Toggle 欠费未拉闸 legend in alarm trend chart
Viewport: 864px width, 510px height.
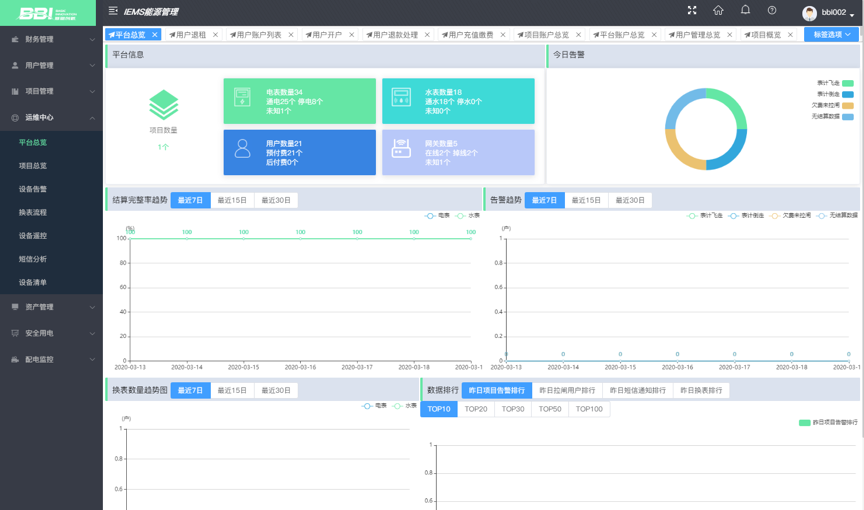pyautogui.click(x=790, y=216)
